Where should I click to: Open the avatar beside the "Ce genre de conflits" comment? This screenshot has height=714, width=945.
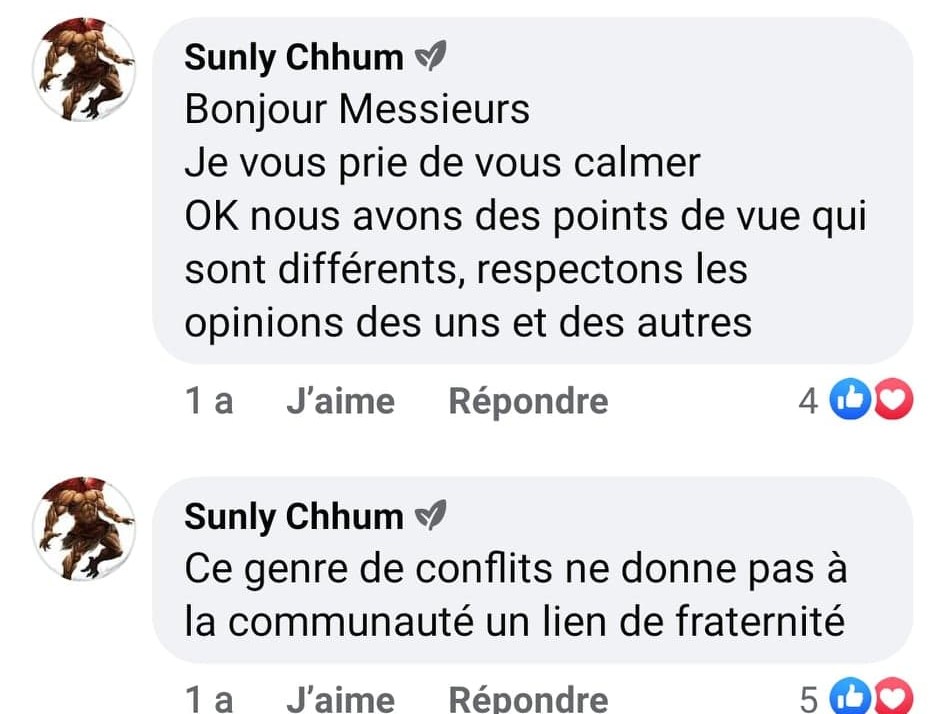tap(84, 527)
